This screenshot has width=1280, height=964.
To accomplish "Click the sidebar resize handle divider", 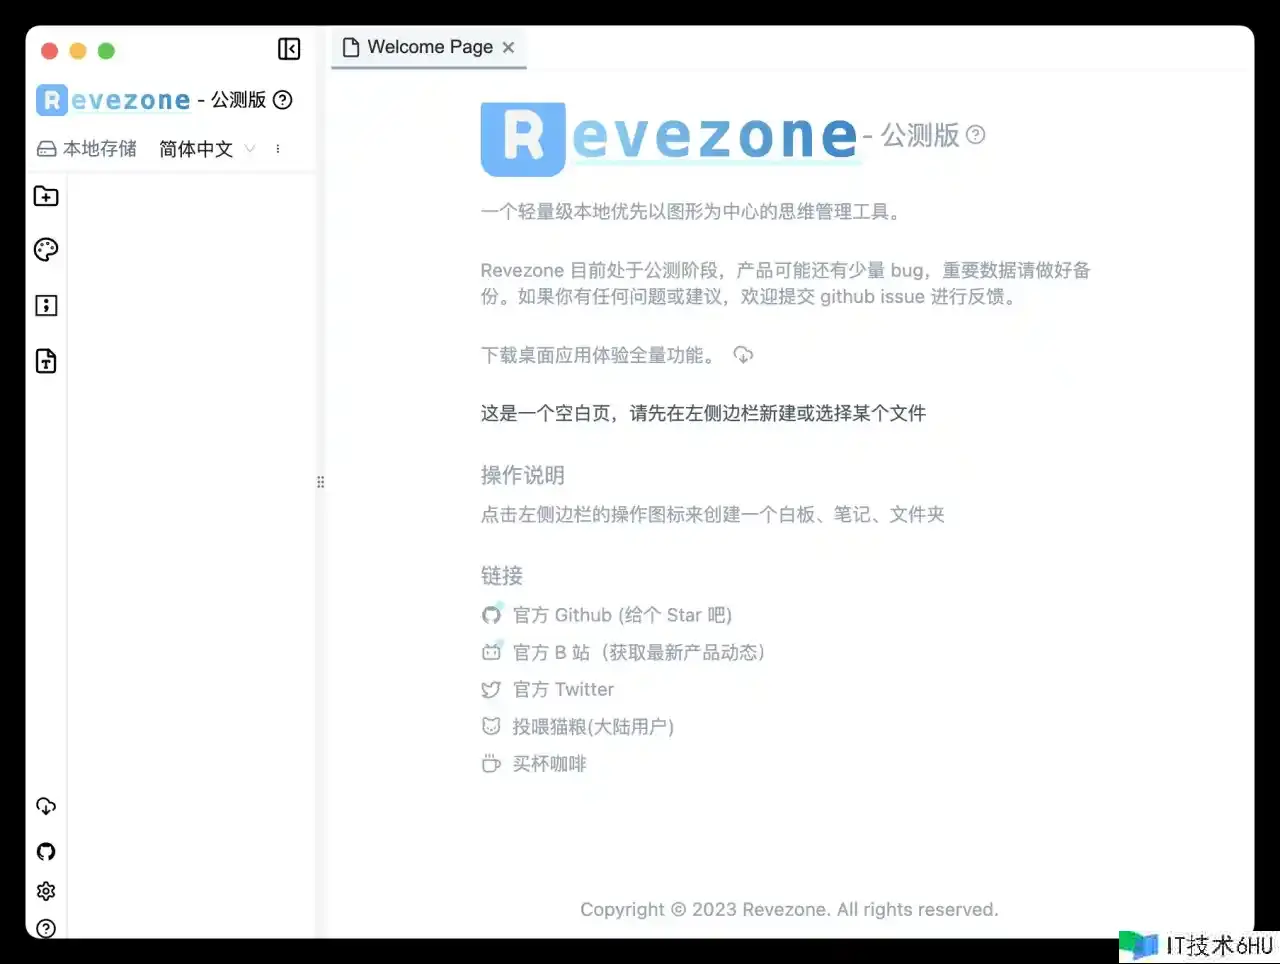I will pyautogui.click(x=320, y=482).
